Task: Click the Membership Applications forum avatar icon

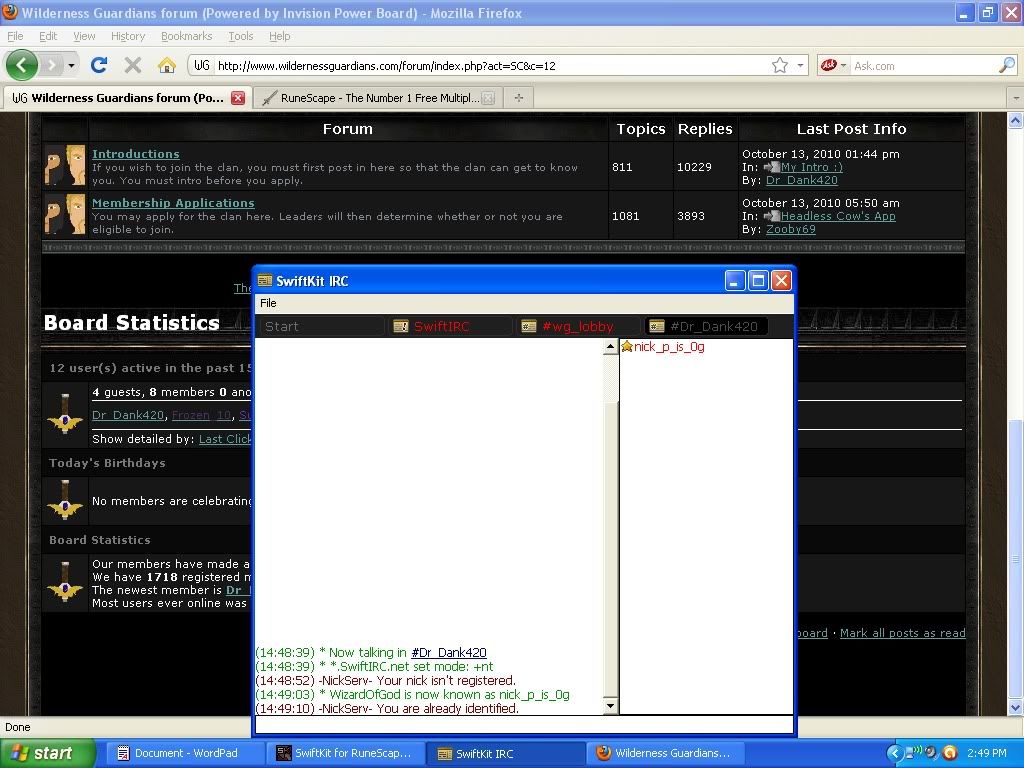Action: [x=65, y=214]
